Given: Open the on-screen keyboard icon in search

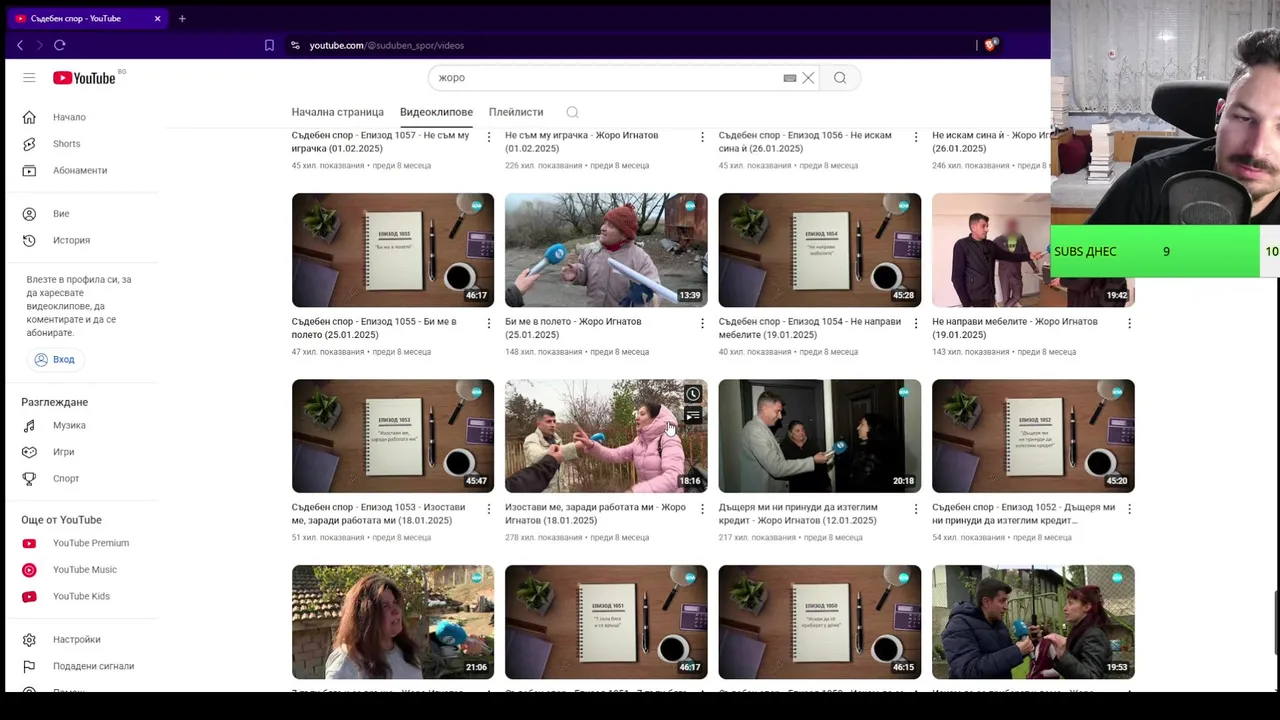Looking at the screenshot, I should [790, 78].
